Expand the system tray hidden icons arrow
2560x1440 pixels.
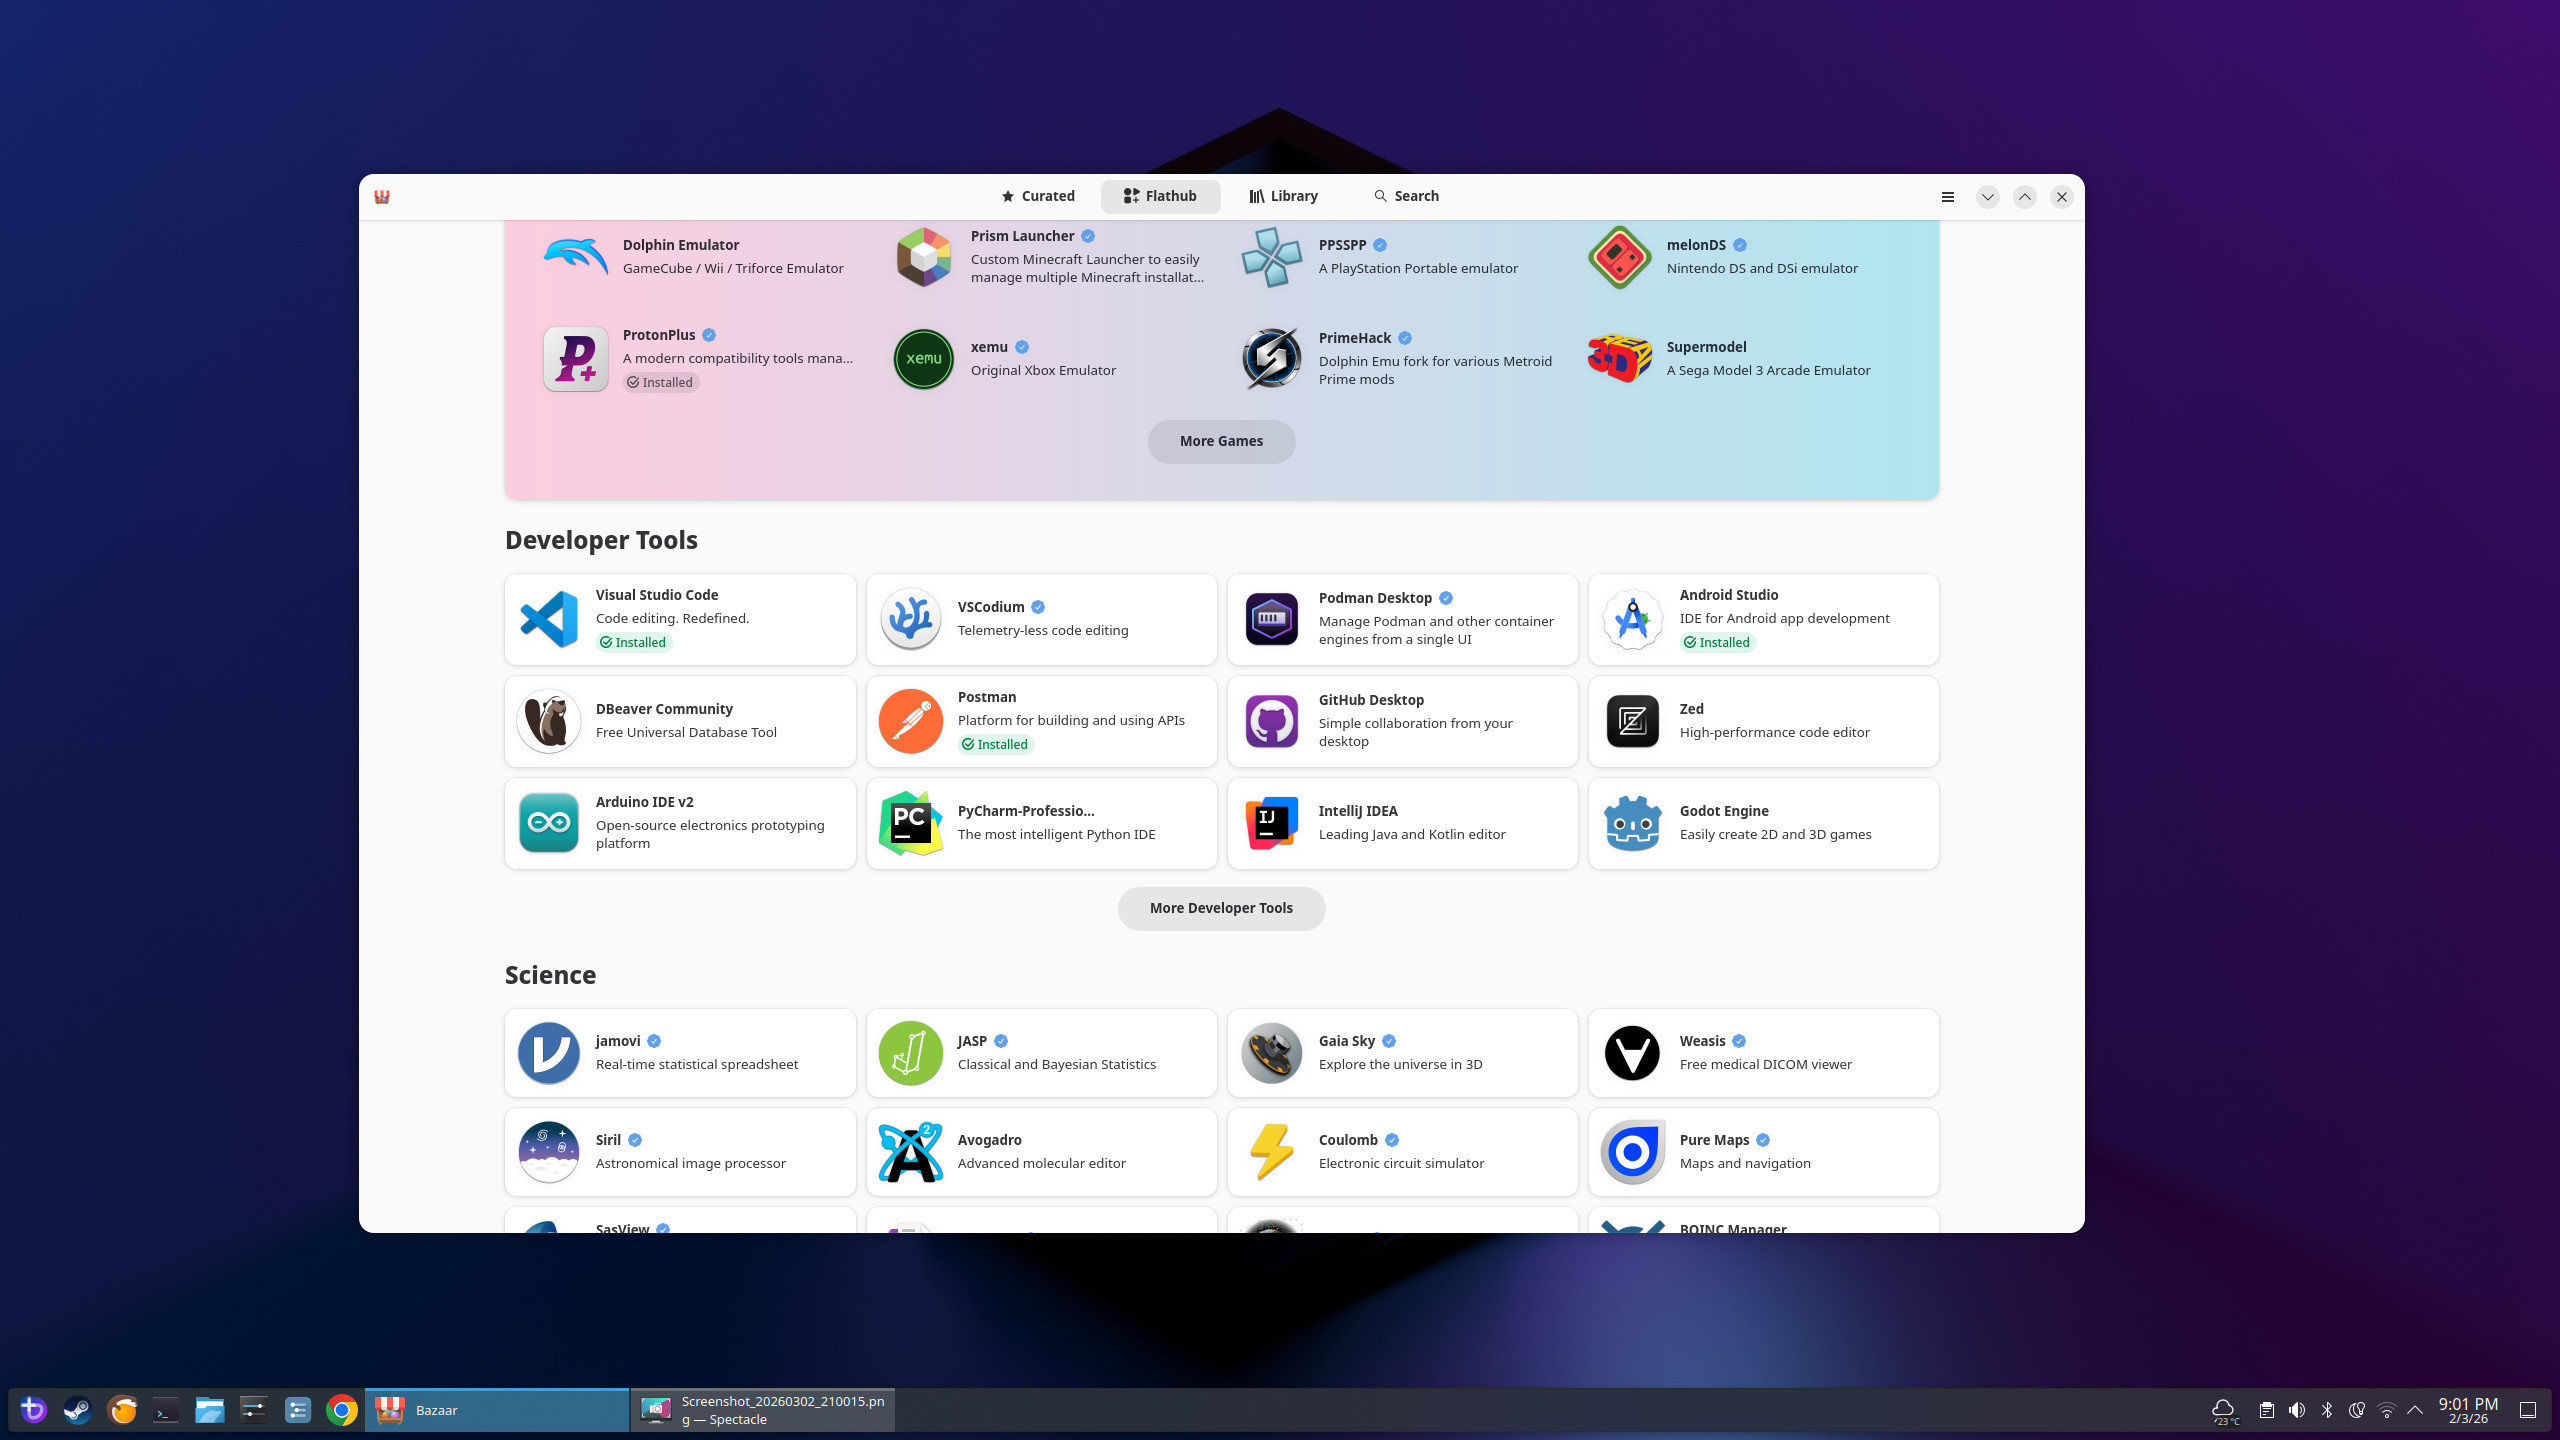pos(2415,1410)
